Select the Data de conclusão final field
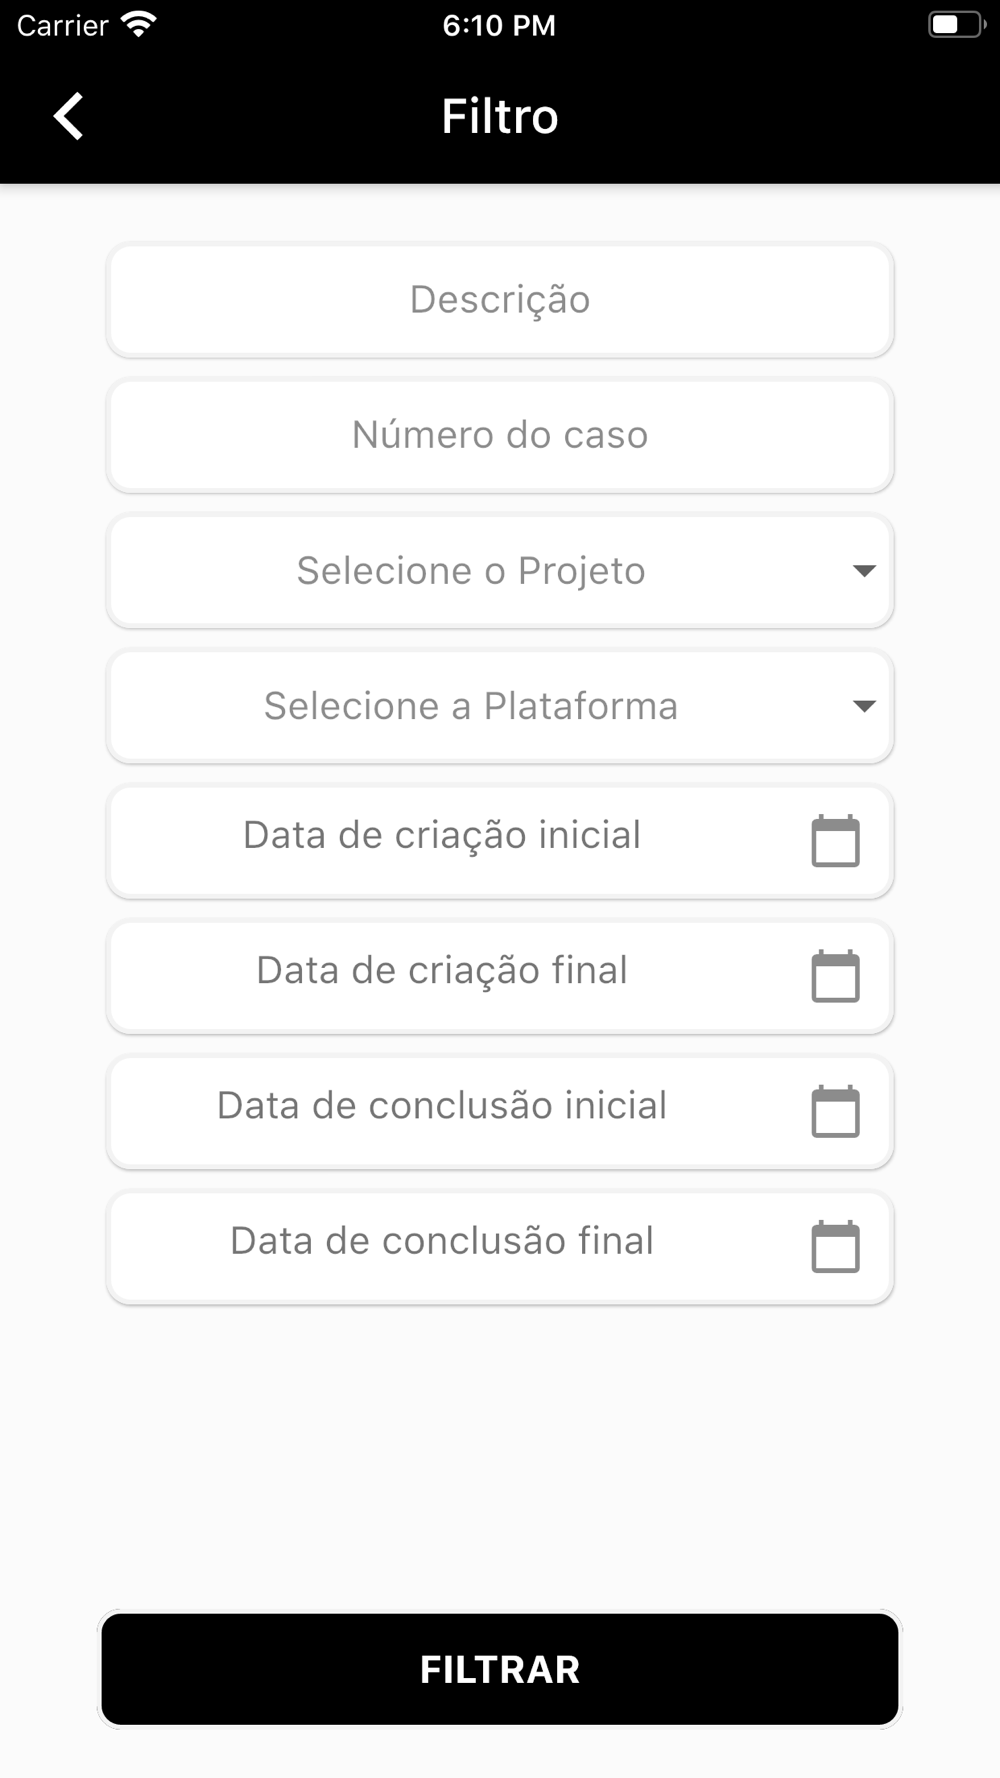1000x1778 pixels. (442, 1241)
